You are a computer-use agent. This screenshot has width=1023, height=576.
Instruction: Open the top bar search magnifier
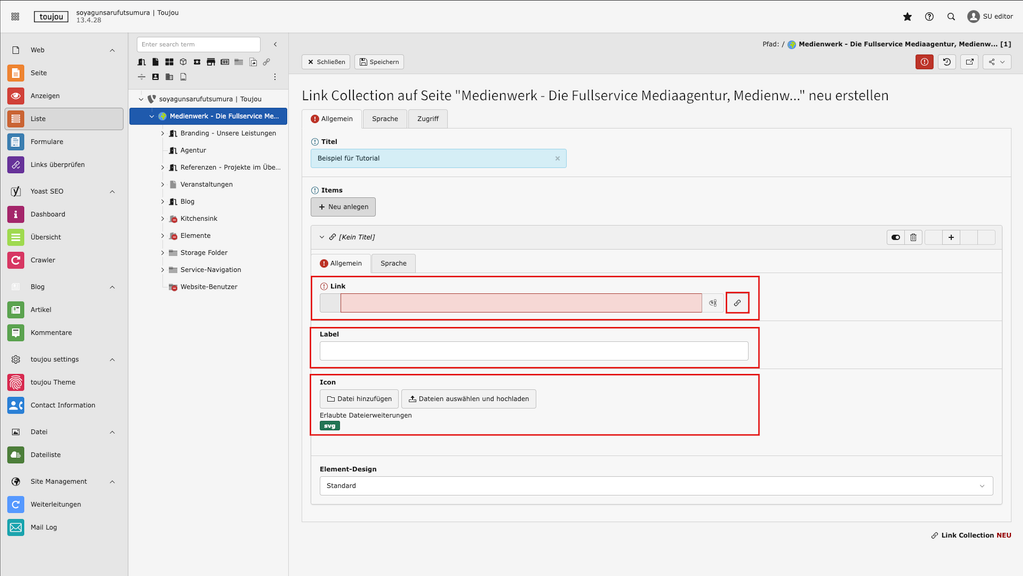click(951, 17)
